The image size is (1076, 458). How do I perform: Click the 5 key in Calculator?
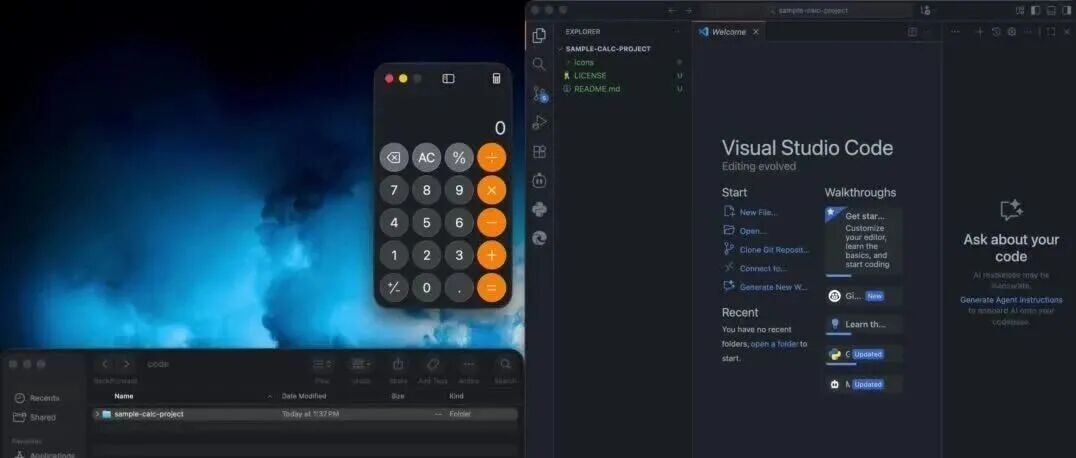(x=426, y=222)
